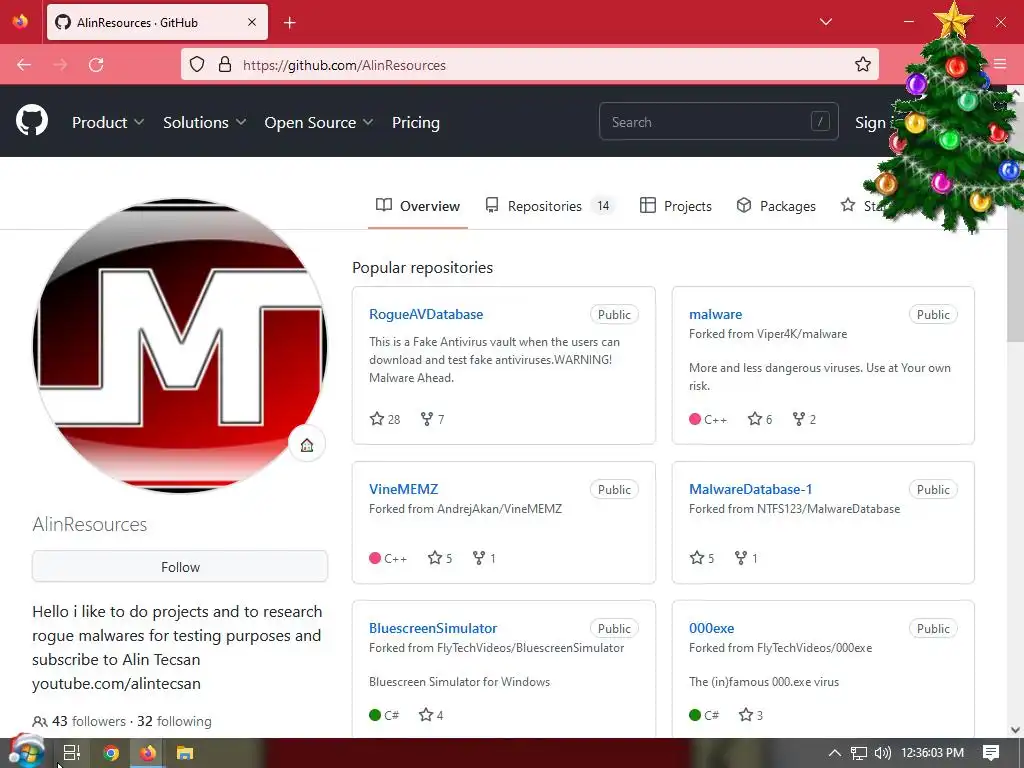Click 'Forked from Viper4K/malware' text
Screen dimensions: 1024x768
click(x=768, y=334)
